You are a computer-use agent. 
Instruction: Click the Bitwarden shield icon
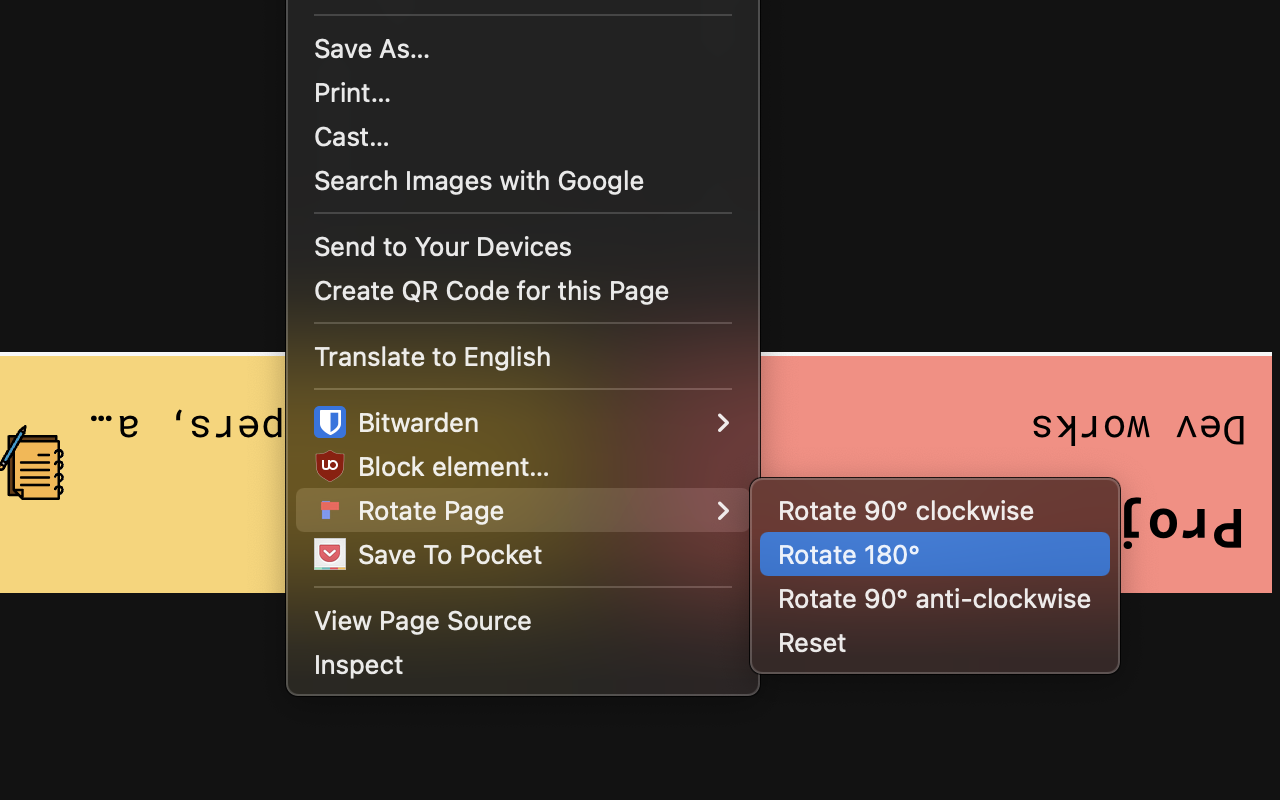click(330, 422)
